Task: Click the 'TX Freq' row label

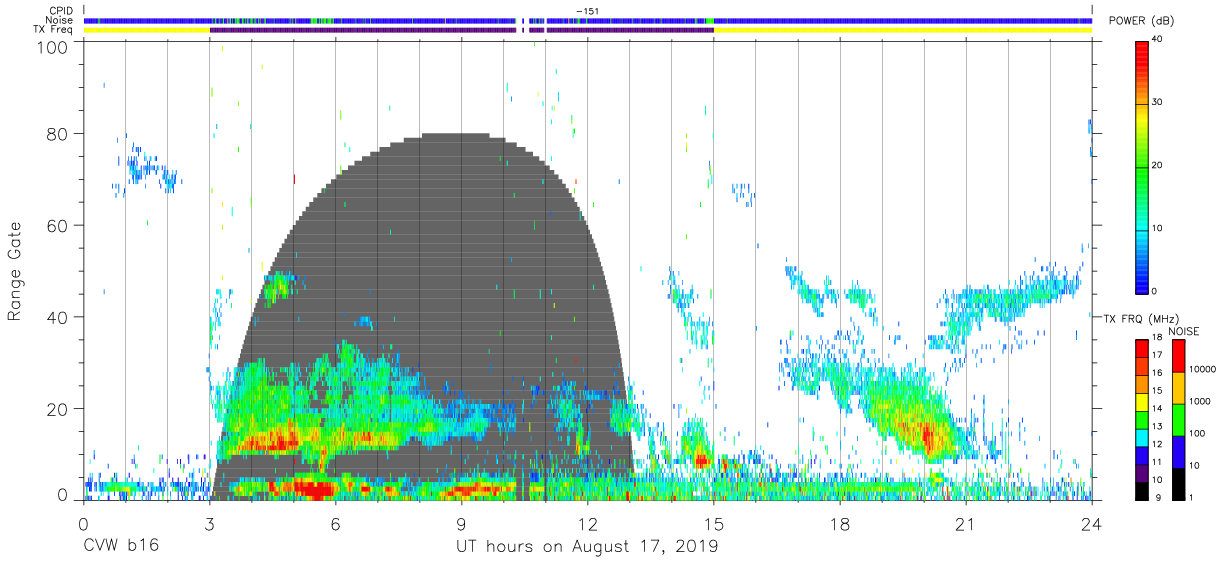Action: click(x=54, y=30)
